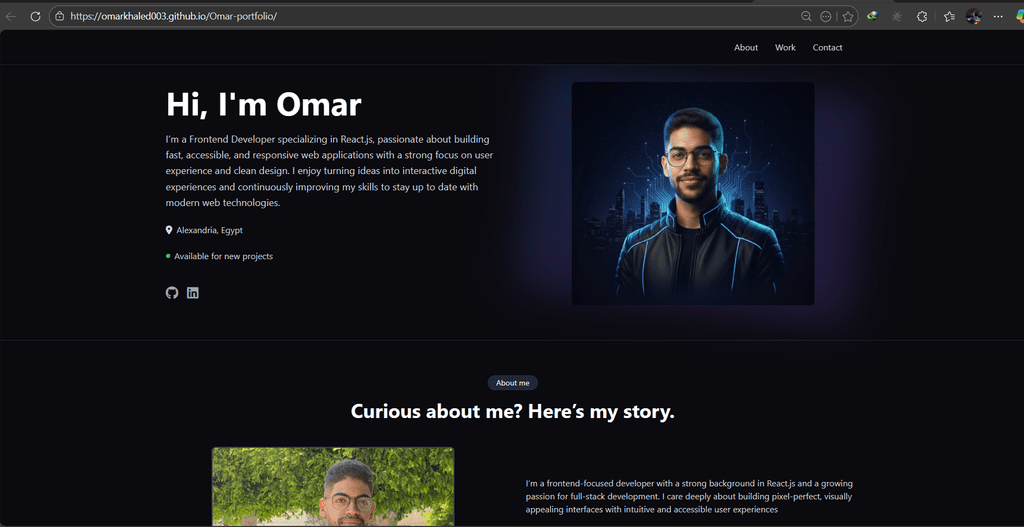Click the Frontend Developer intro paragraph
This screenshot has width=1024, height=527.
pyautogui.click(x=329, y=171)
